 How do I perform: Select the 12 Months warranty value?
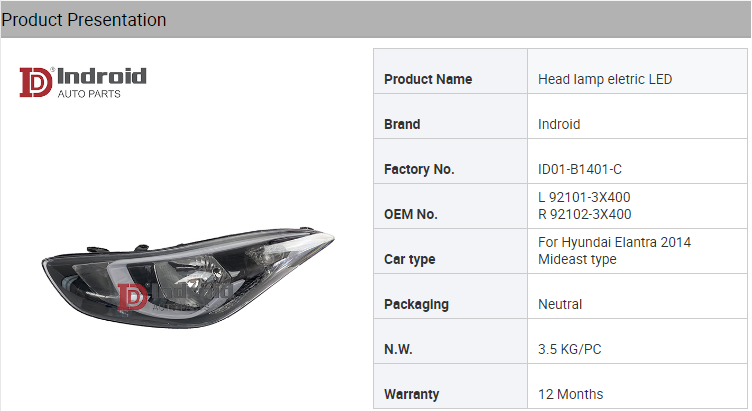[x=571, y=394]
